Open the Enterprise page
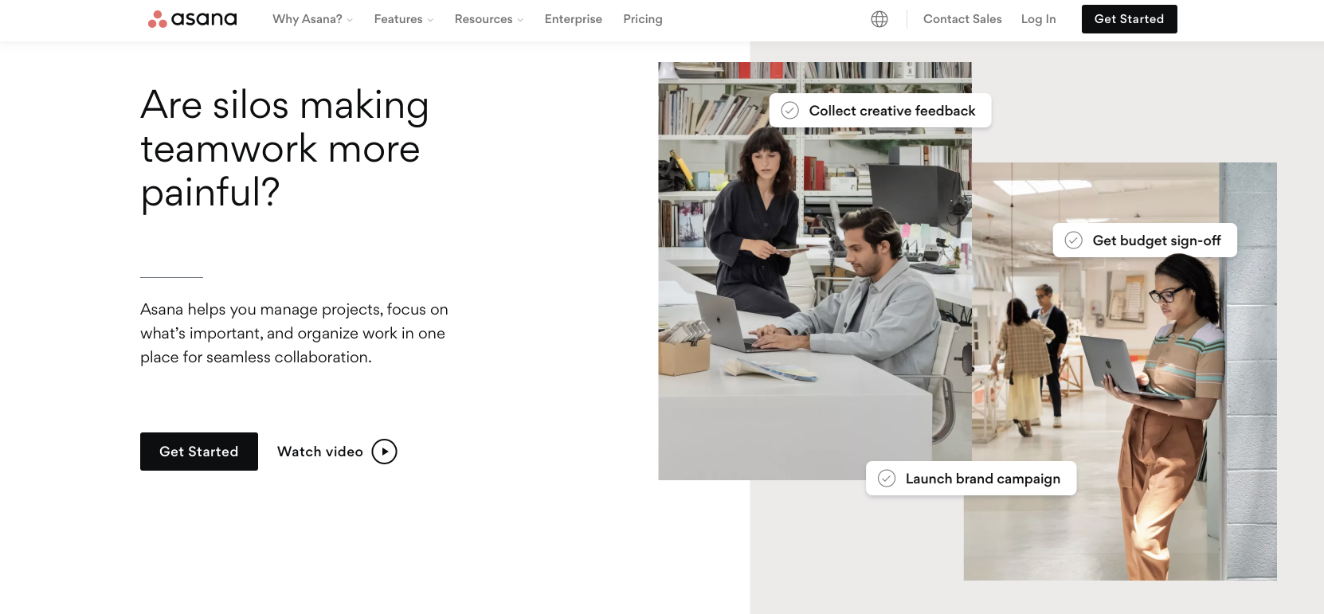 click(573, 19)
